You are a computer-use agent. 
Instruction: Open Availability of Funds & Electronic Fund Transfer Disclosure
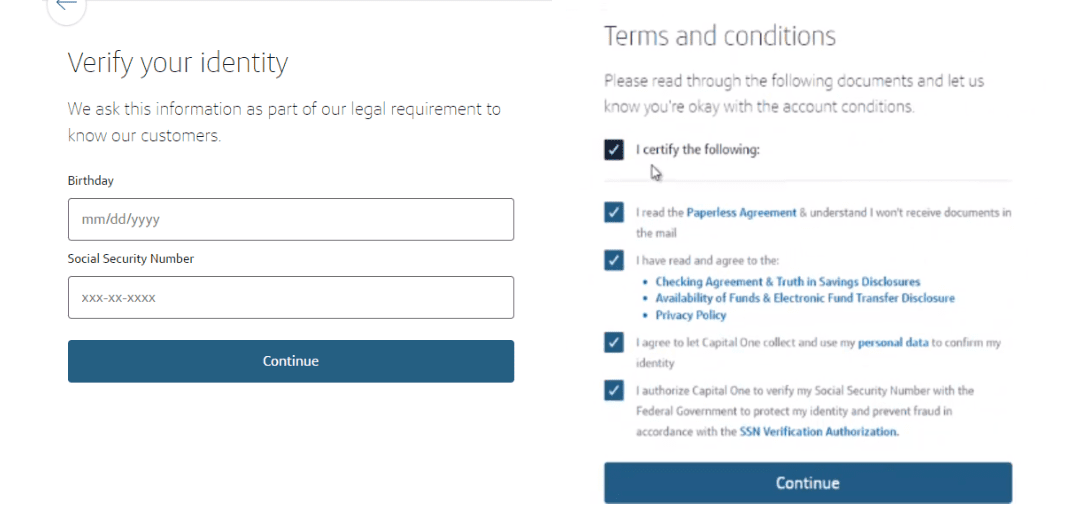tap(804, 298)
